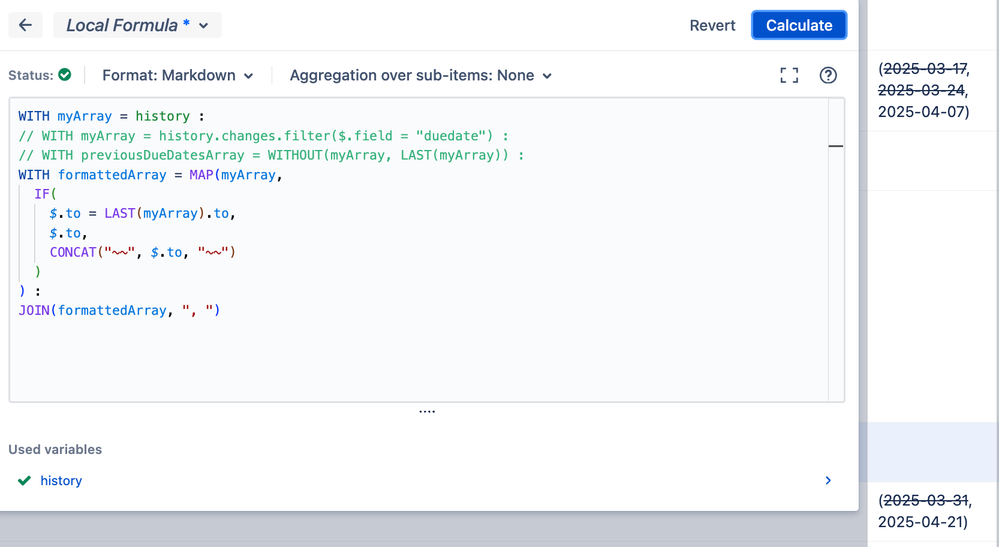Click the commented previousDueDatesArray line
The width and height of the screenshot is (999, 547).
(x=271, y=155)
